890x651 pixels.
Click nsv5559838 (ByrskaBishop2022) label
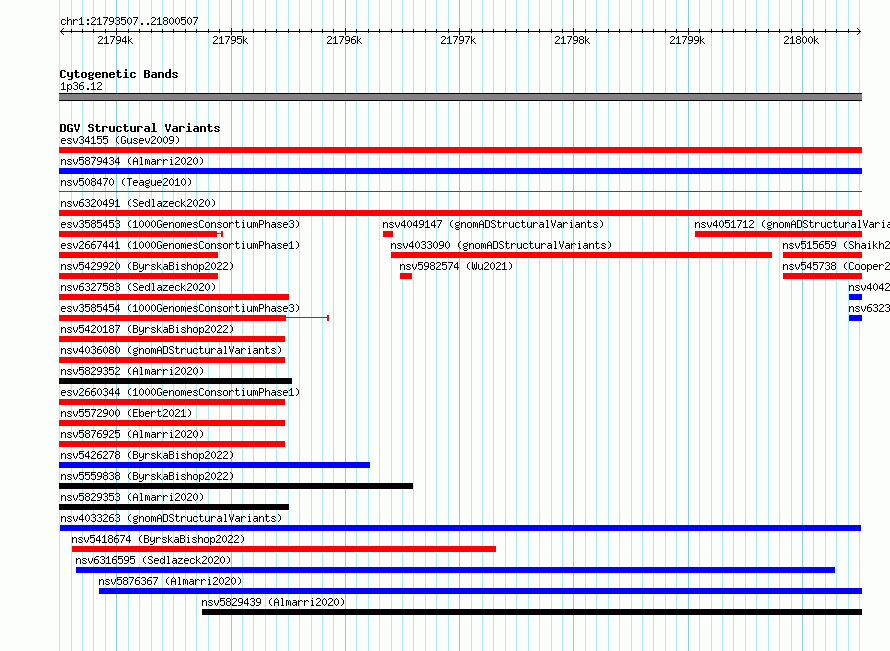click(147, 476)
